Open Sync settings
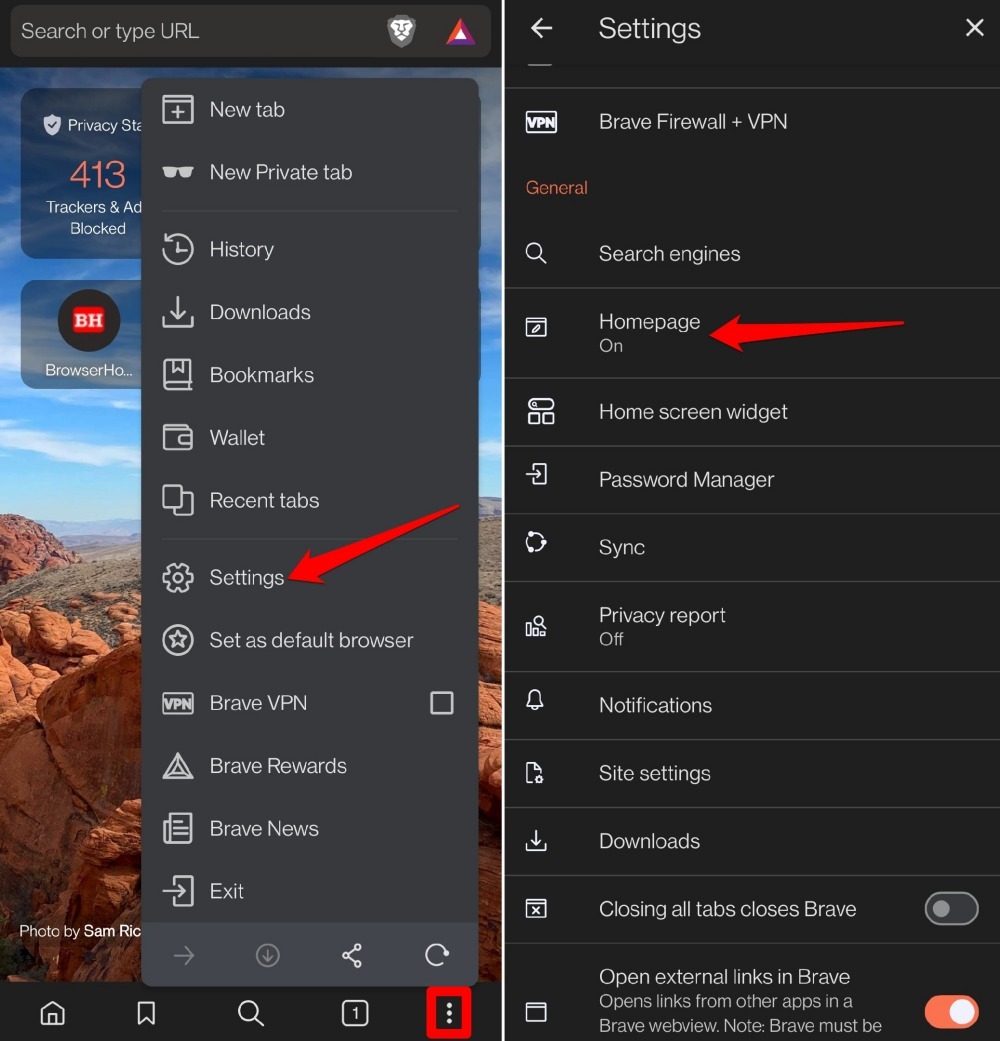1000x1041 pixels. click(x=752, y=547)
